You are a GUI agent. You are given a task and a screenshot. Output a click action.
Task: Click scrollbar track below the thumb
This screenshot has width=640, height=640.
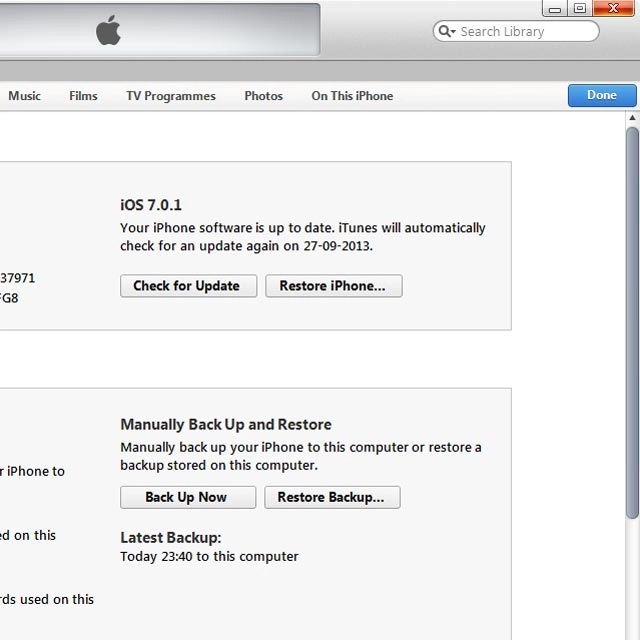[632, 580]
